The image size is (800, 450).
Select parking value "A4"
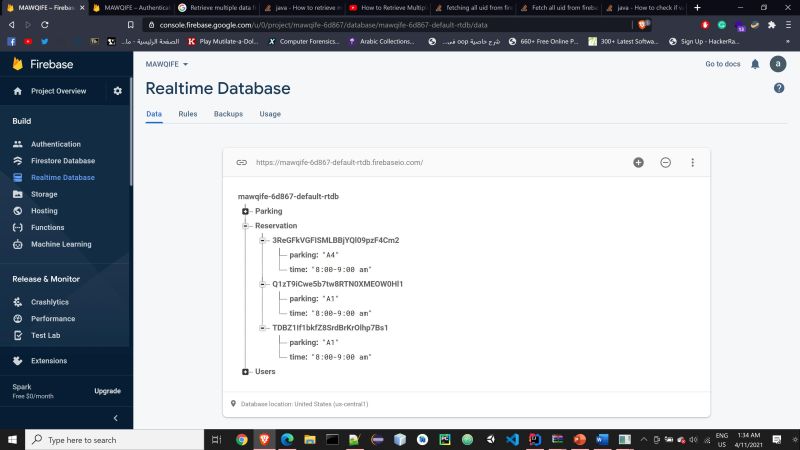point(331,255)
